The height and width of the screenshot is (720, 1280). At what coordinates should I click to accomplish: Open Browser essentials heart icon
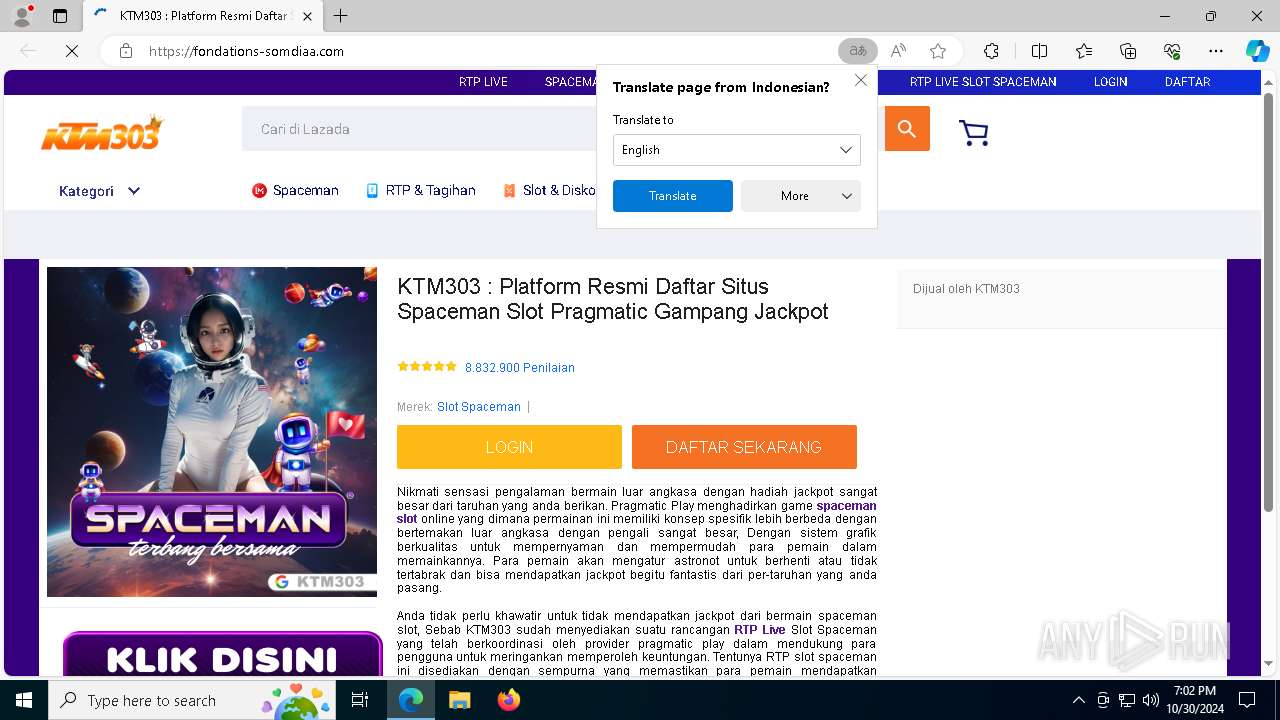point(1172,51)
